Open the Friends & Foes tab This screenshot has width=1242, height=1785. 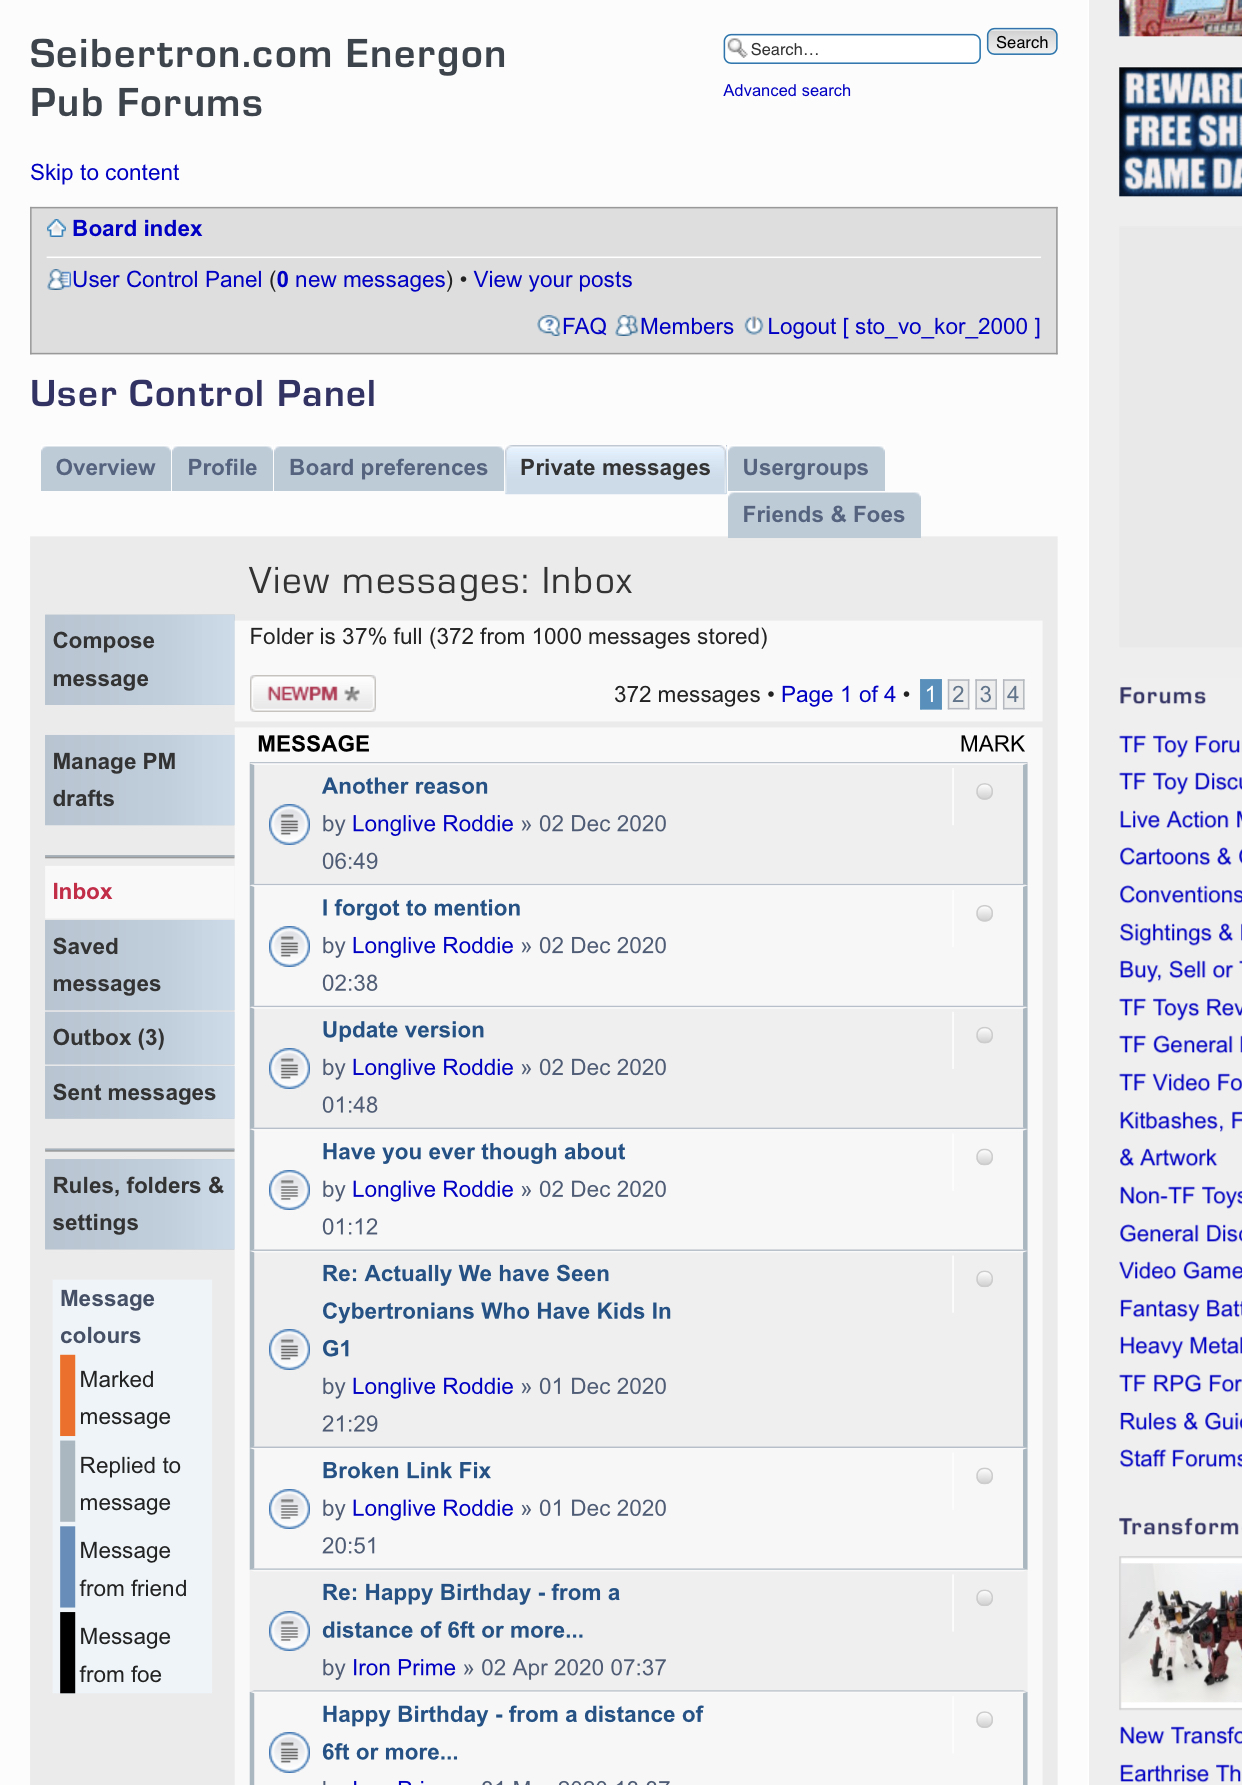(823, 515)
